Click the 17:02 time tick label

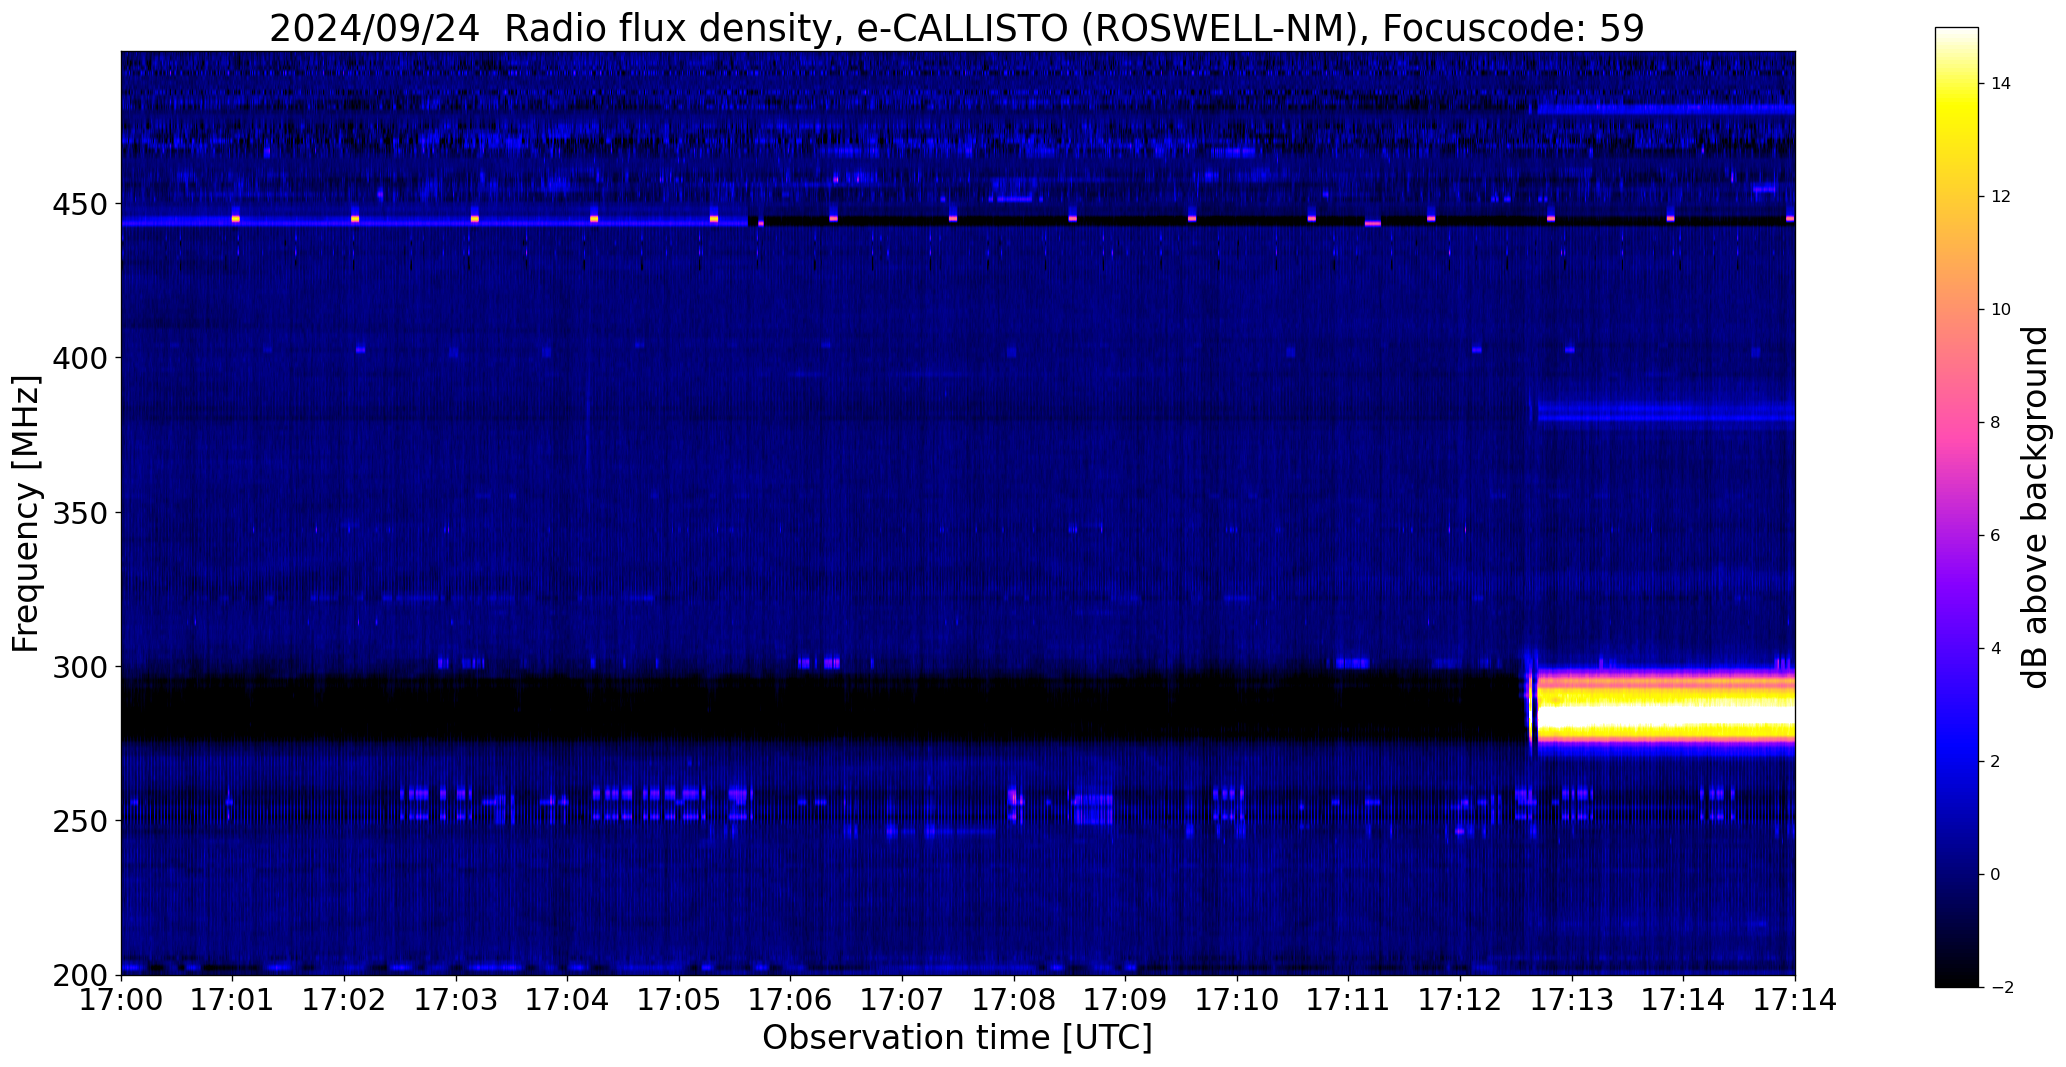(x=345, y=1000)
